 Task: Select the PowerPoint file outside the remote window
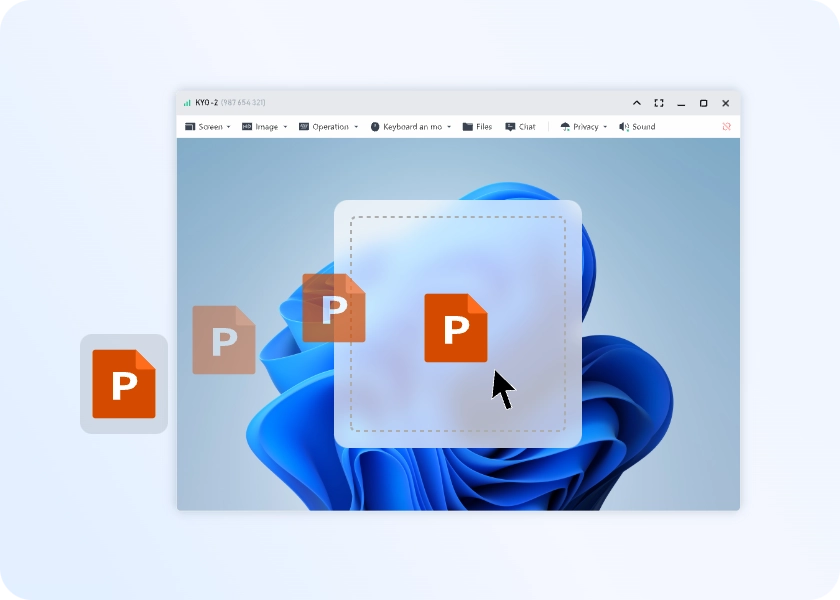(x=124, y=384)
